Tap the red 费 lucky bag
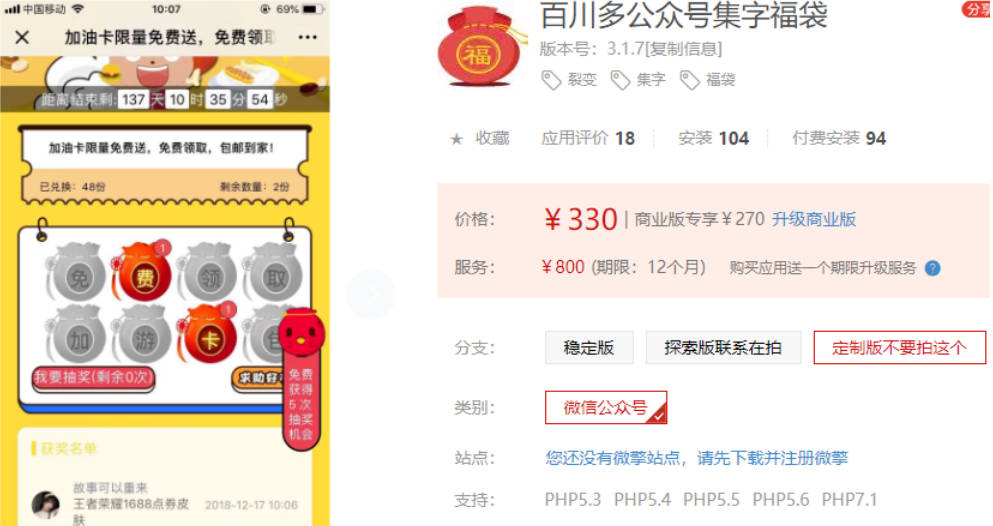Image resolution: width=993 pixels, height=526 pixels. (143, 272)
